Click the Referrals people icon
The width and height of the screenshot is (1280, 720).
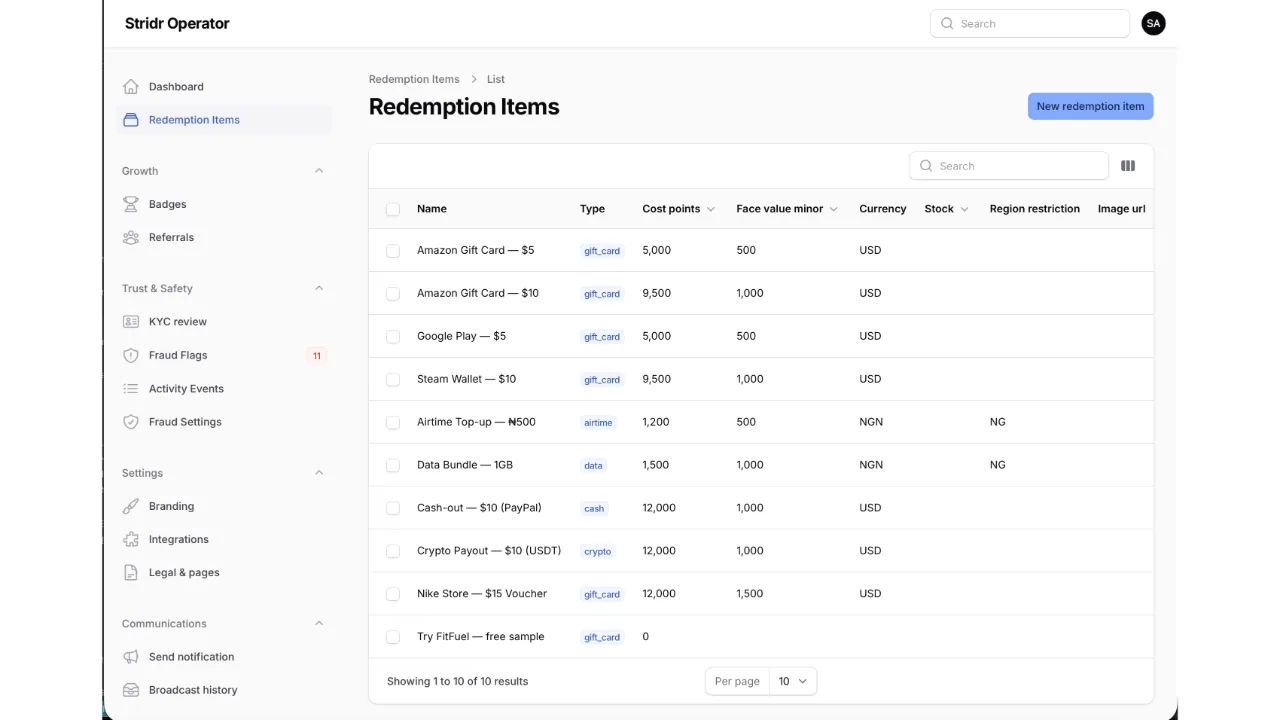click(x=131, y=237)
